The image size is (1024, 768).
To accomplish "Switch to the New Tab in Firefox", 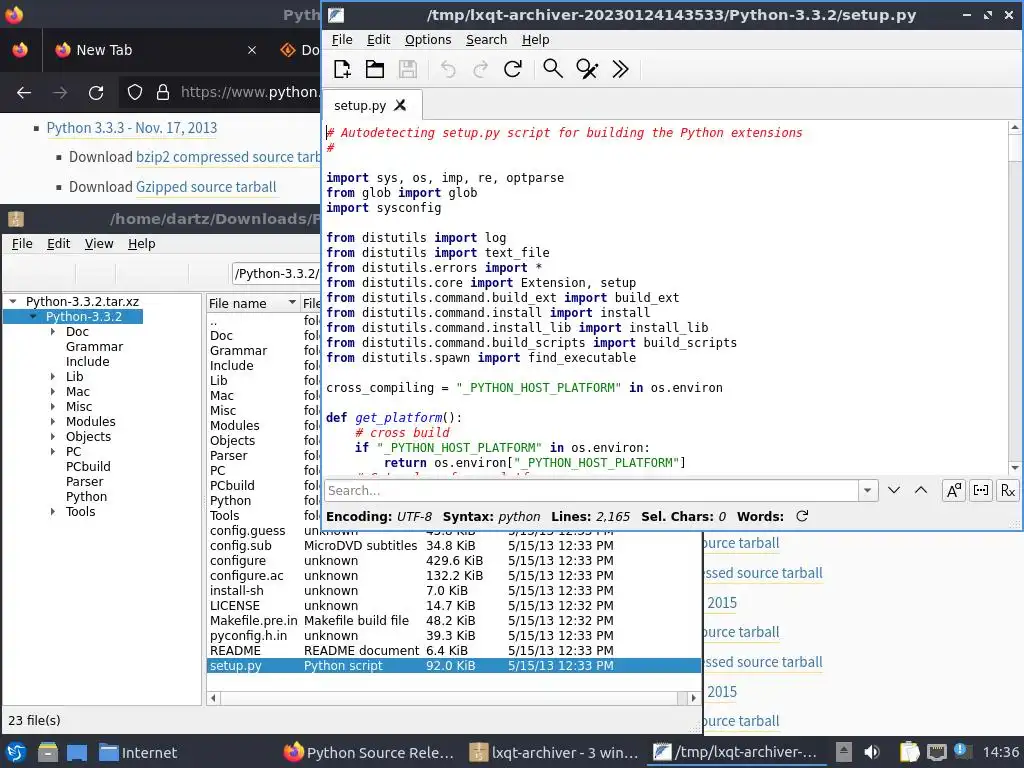I will point(104,50).
